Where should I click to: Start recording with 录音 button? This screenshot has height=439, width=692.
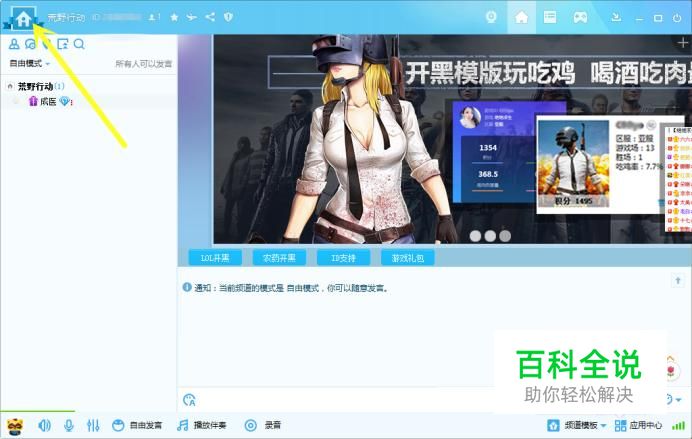coord(263,425)
